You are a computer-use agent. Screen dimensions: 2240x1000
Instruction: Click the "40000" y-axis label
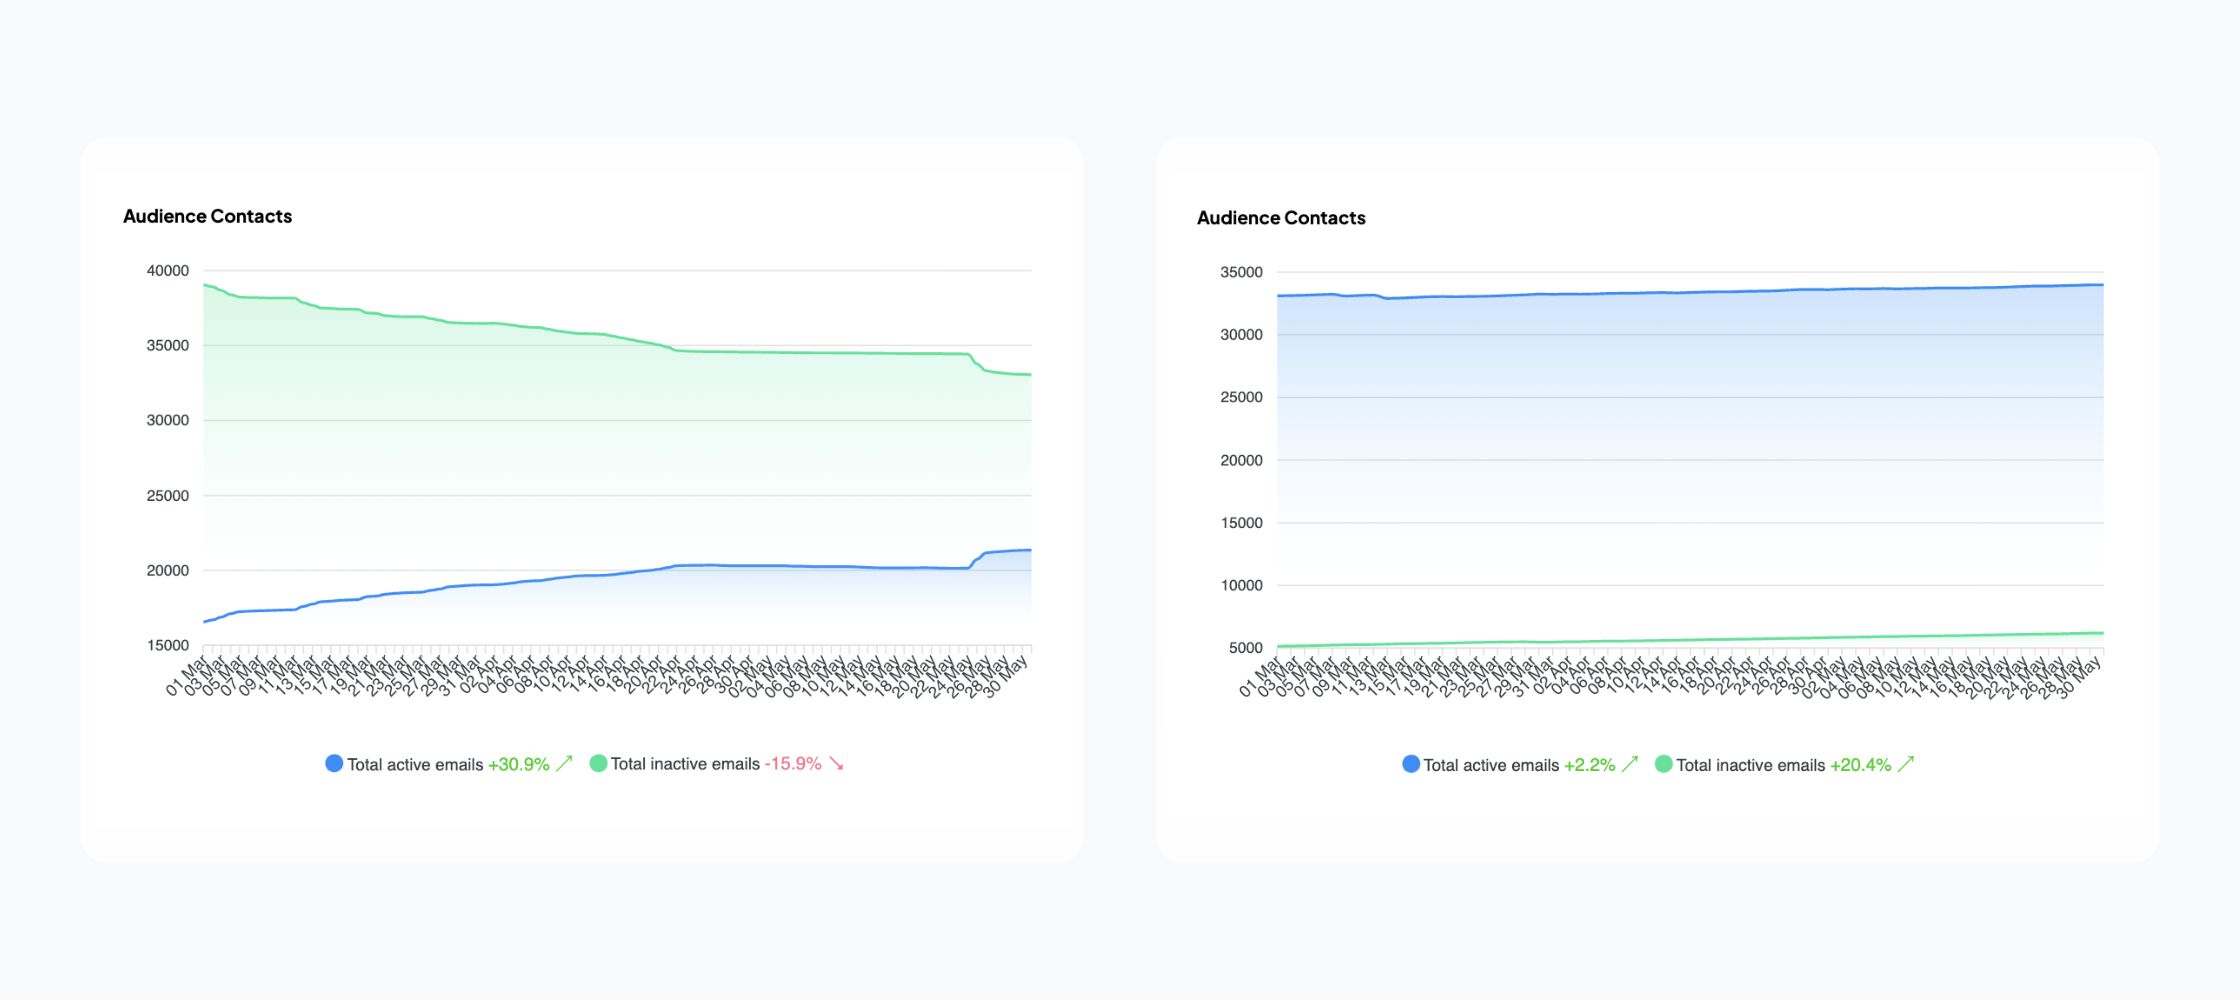click(168, 271)
